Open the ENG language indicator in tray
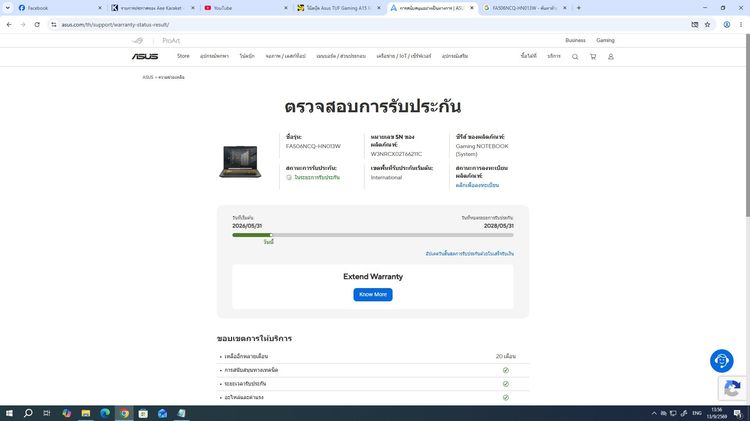The width and height of the screenshot is (750, 421). click(696, 413)
